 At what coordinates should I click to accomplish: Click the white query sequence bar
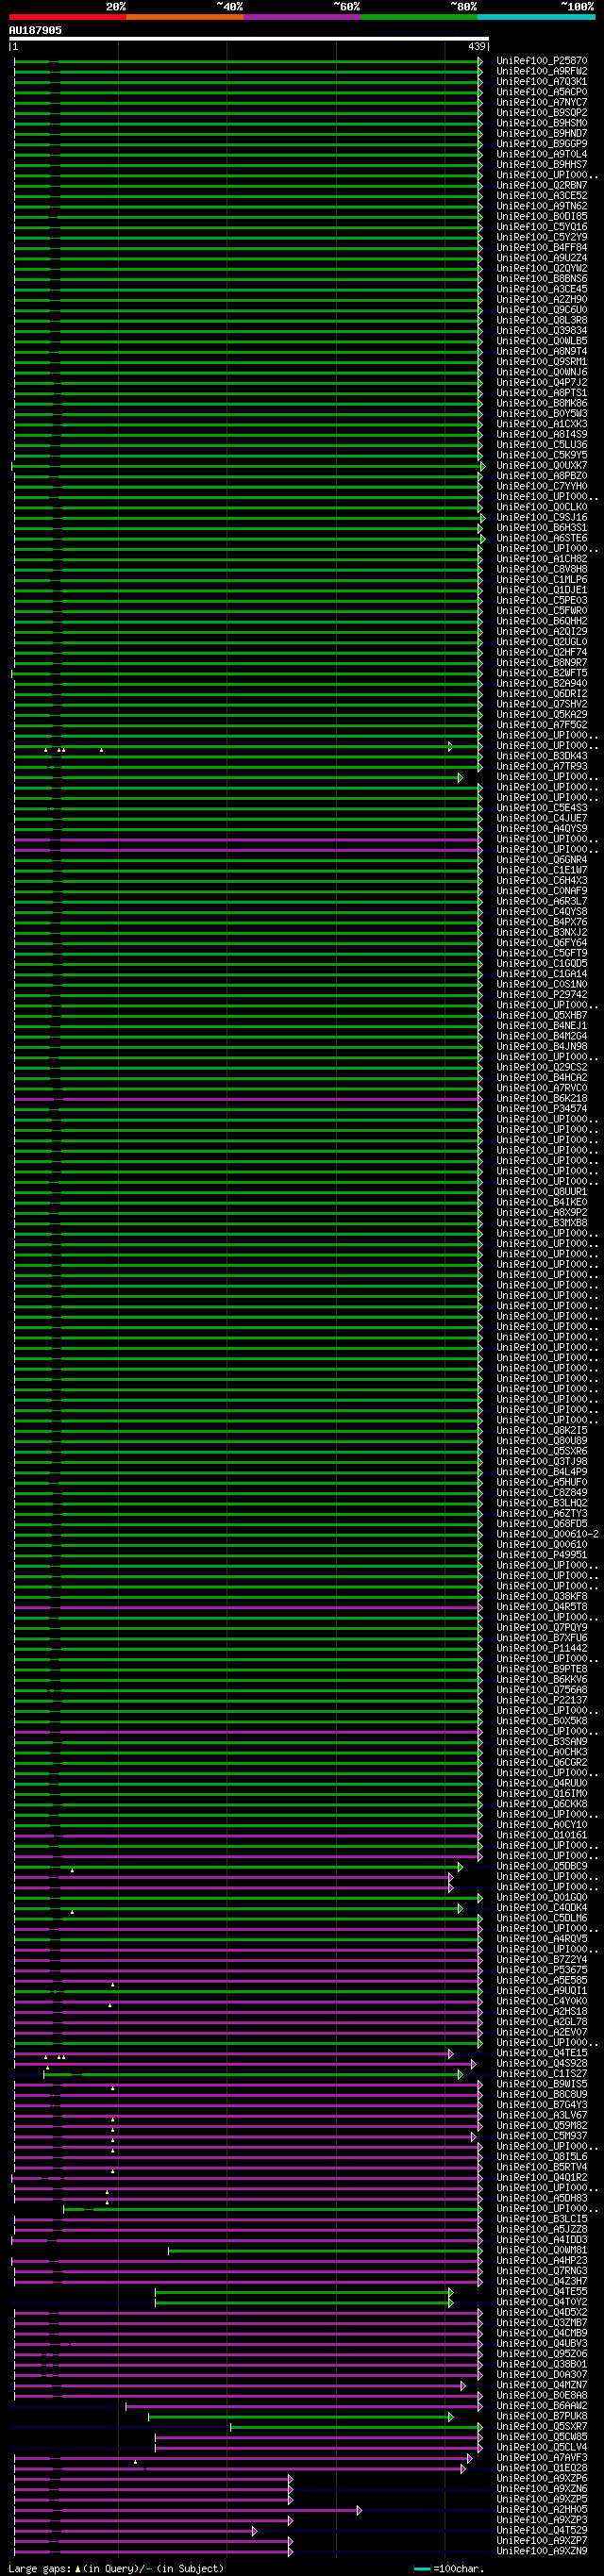249,39
